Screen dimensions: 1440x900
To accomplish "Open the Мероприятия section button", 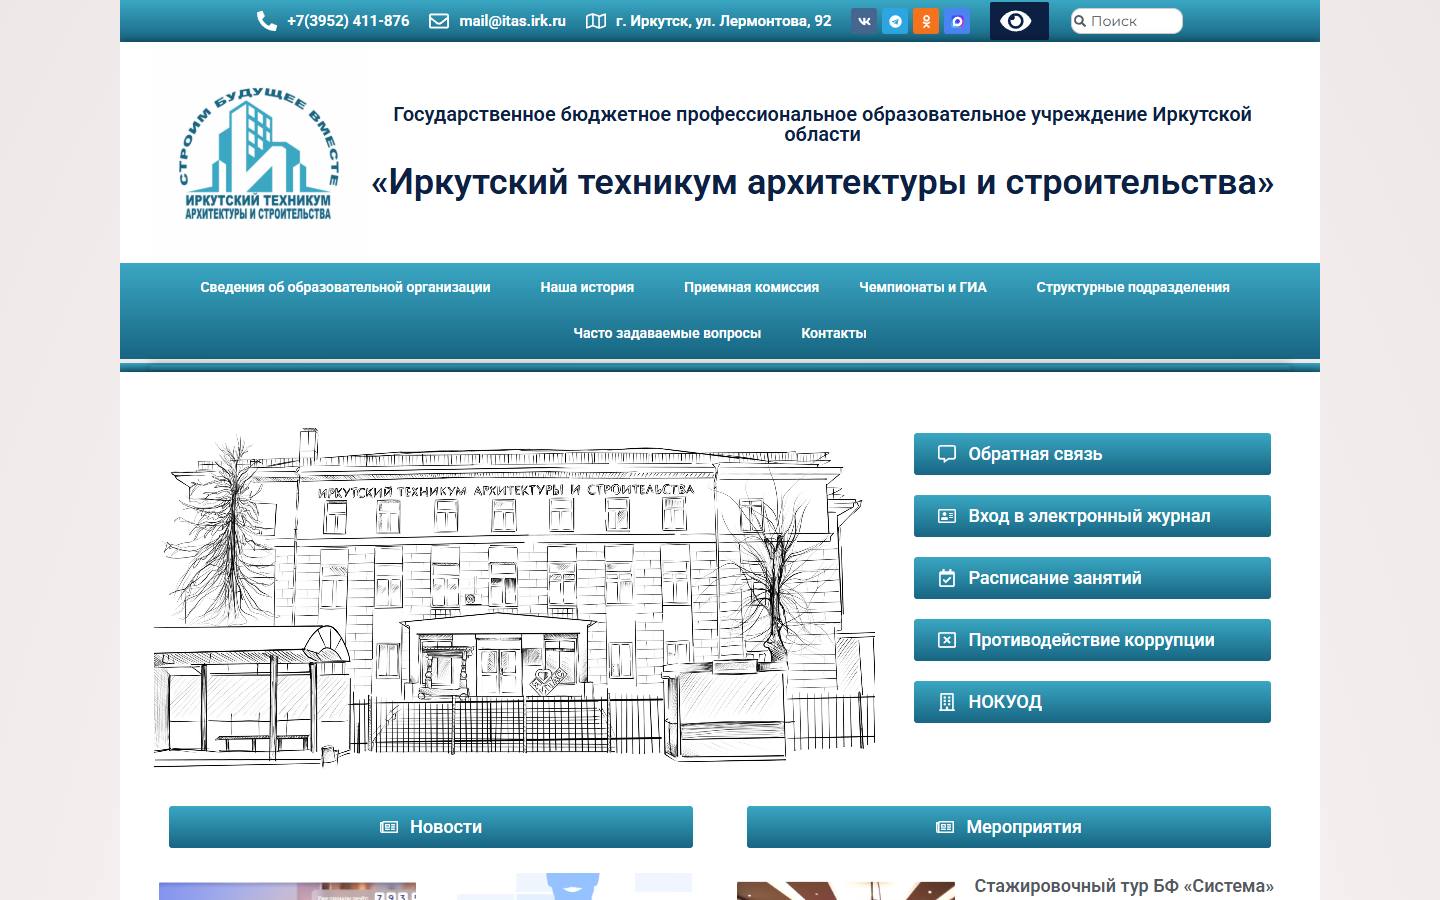I will 1009,827.
